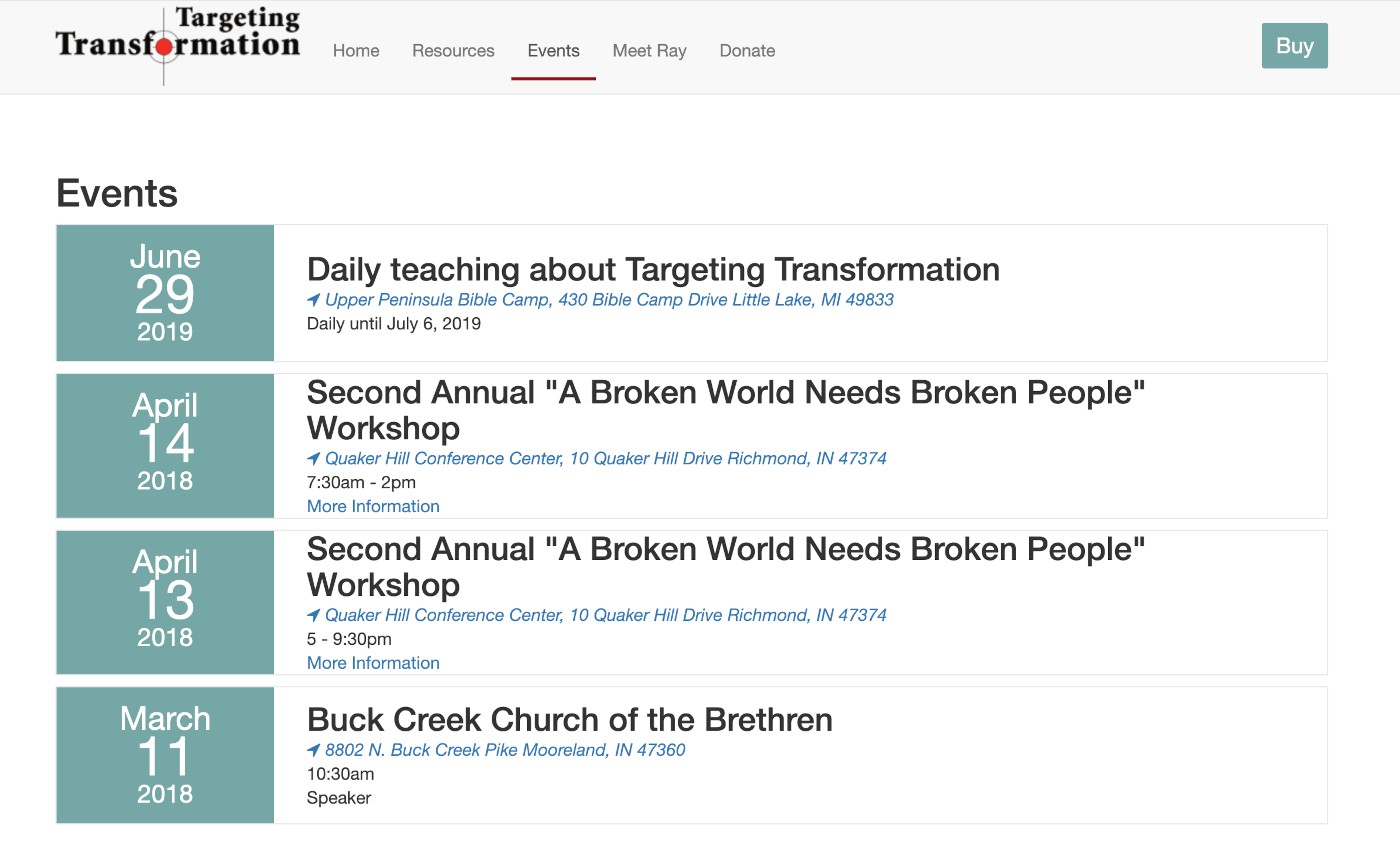
Task: Click the April 14 2018 date tile
Action: pyautogui.click(x=165, y=445)
